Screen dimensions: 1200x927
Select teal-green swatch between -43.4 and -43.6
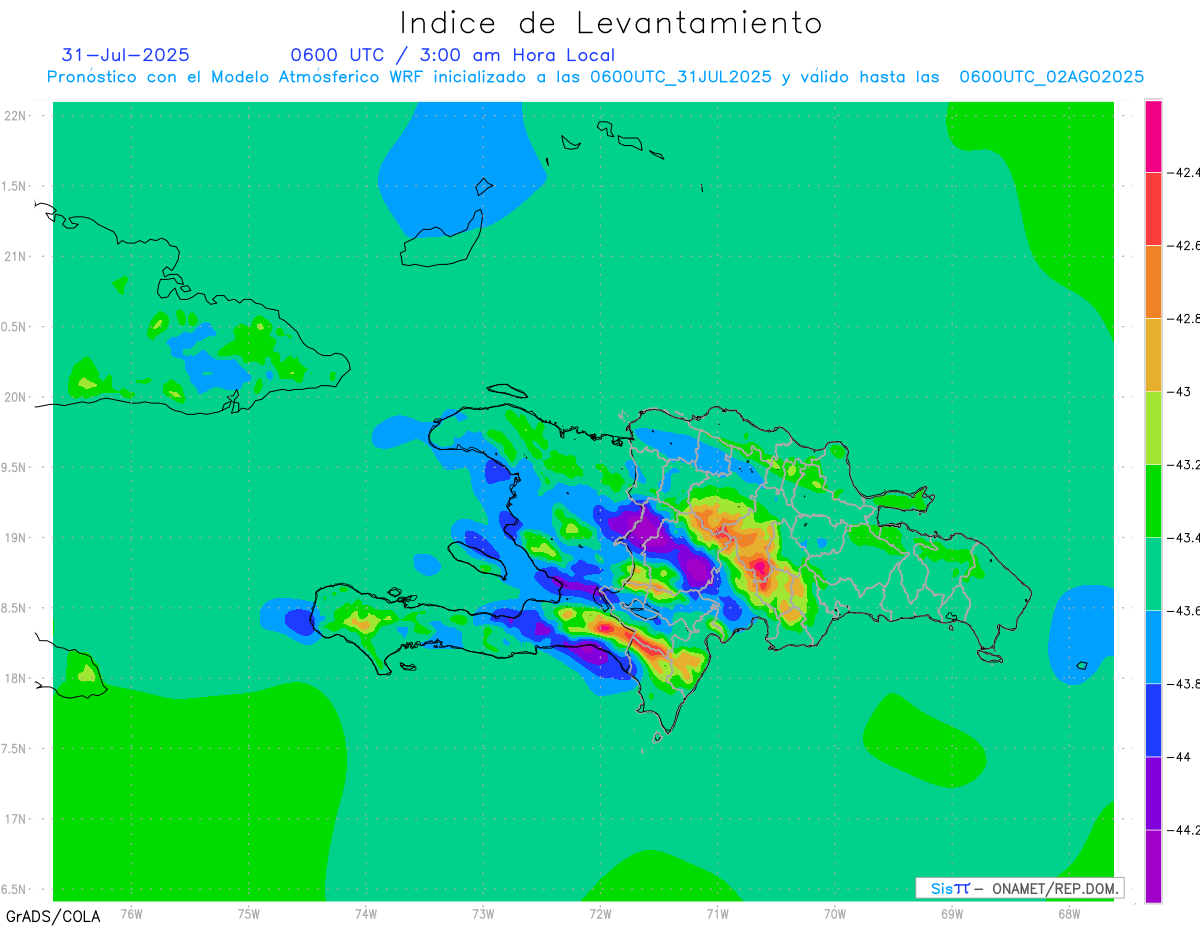point(1153,574)
